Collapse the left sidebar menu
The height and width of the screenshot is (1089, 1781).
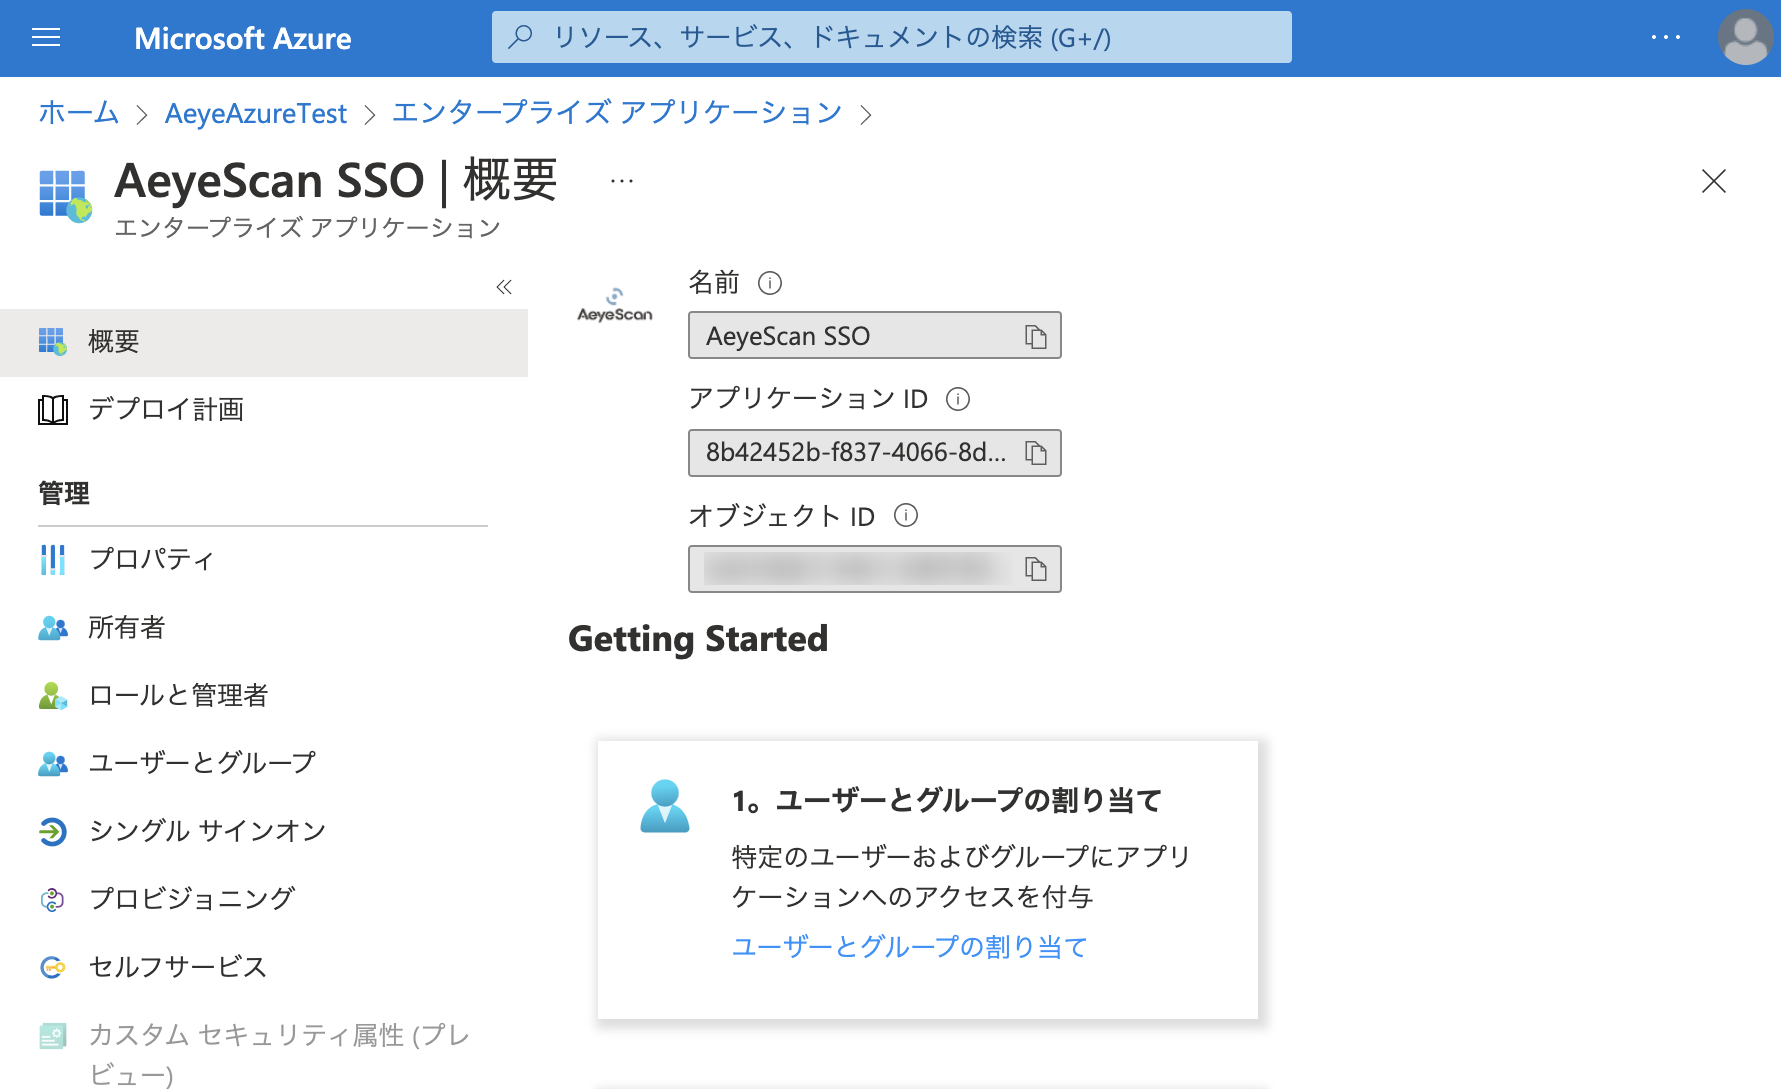tap(504, 288)
